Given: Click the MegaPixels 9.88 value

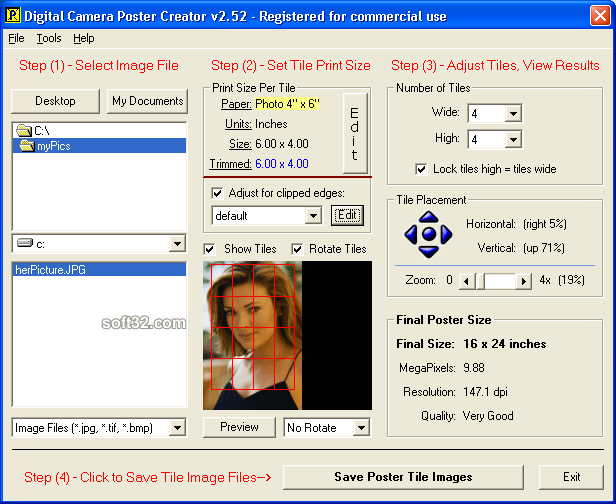Looking at the screenshot, I should coord(474,368).
